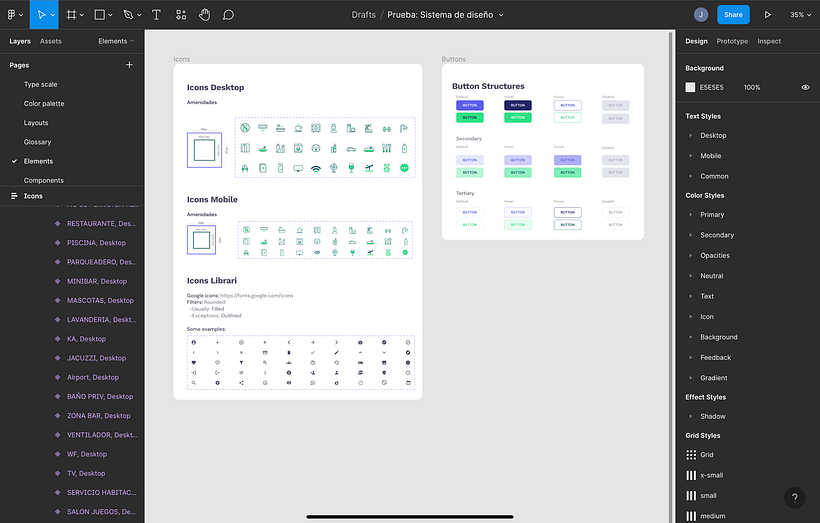
Task: Open the Prototype tab
Action: (x=732, y=41)
